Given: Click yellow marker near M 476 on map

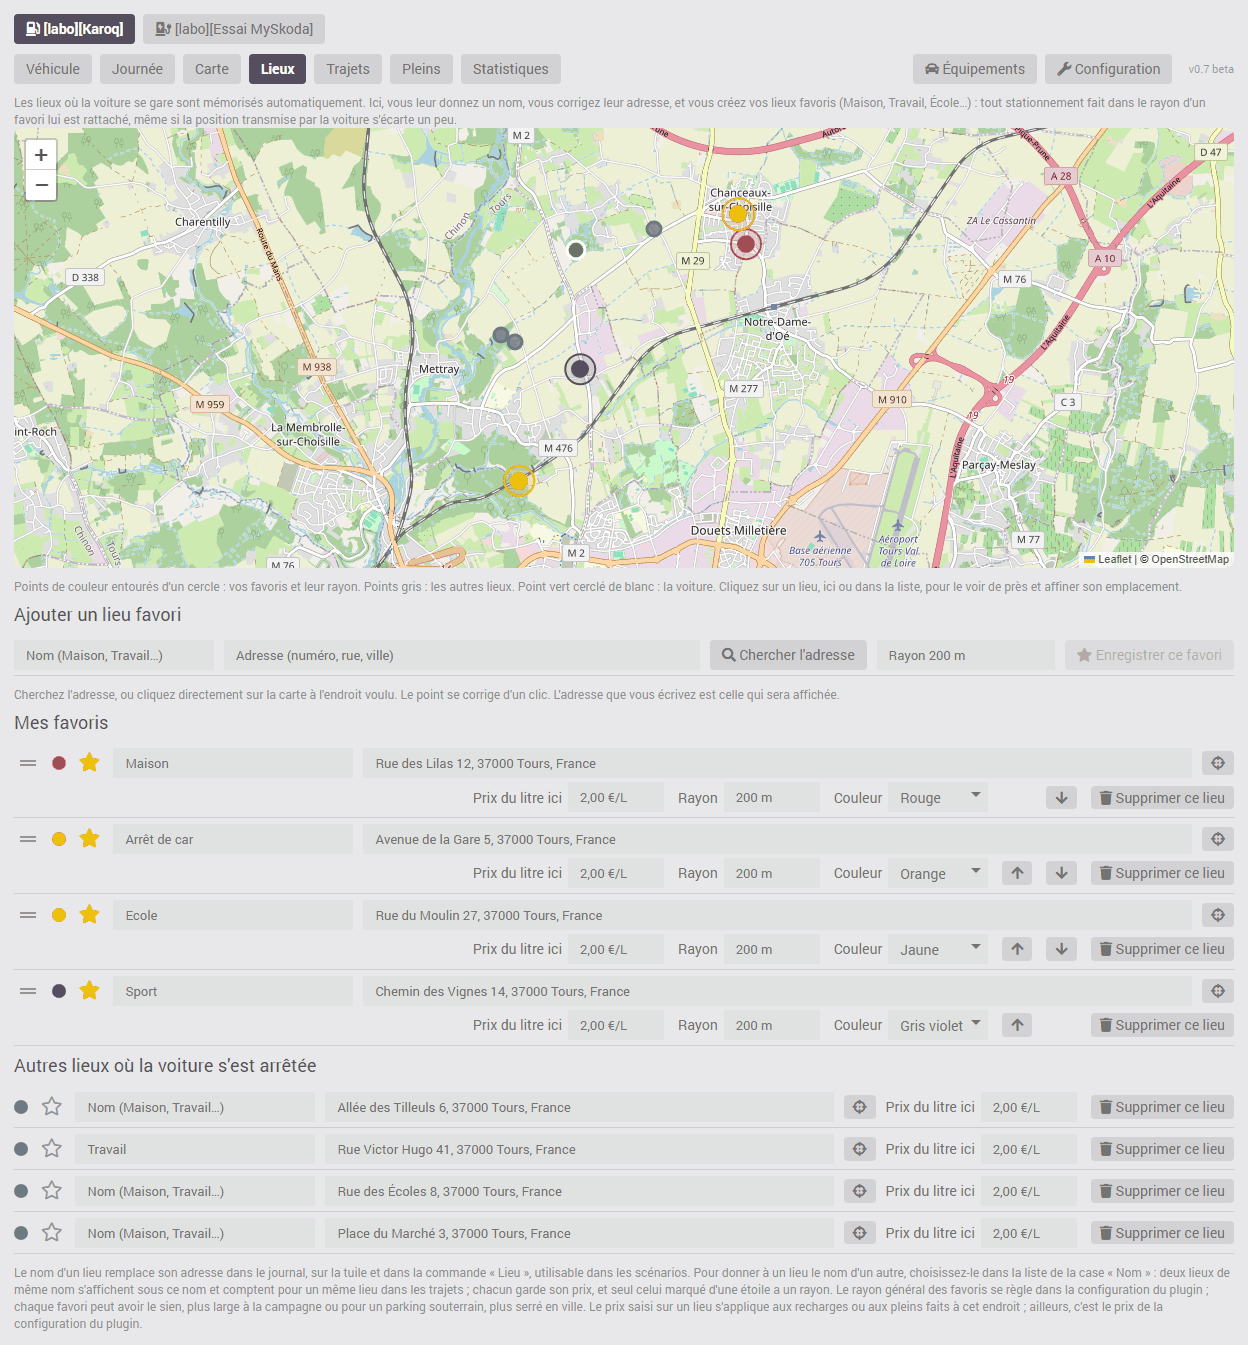Looking at the screenshot, I should click(518, 481).
